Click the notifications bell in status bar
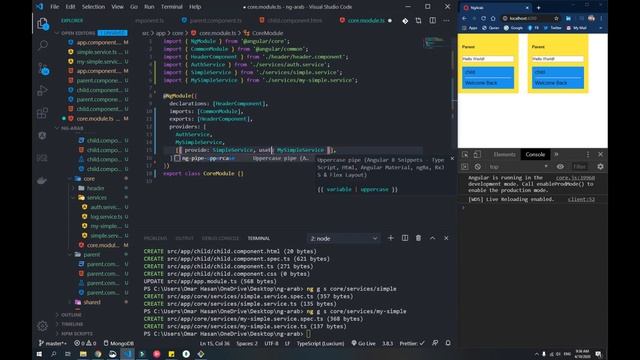 [448, 343]
